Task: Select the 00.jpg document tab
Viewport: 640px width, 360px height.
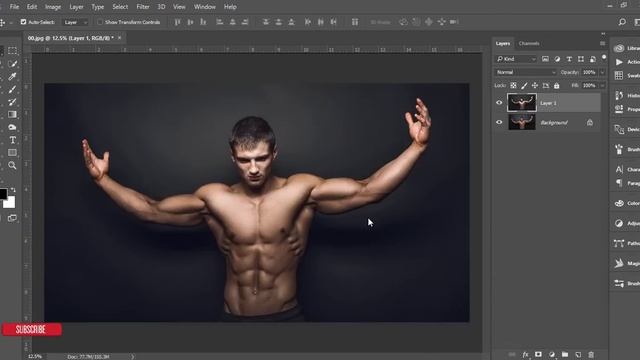Action: coord(71,38)
